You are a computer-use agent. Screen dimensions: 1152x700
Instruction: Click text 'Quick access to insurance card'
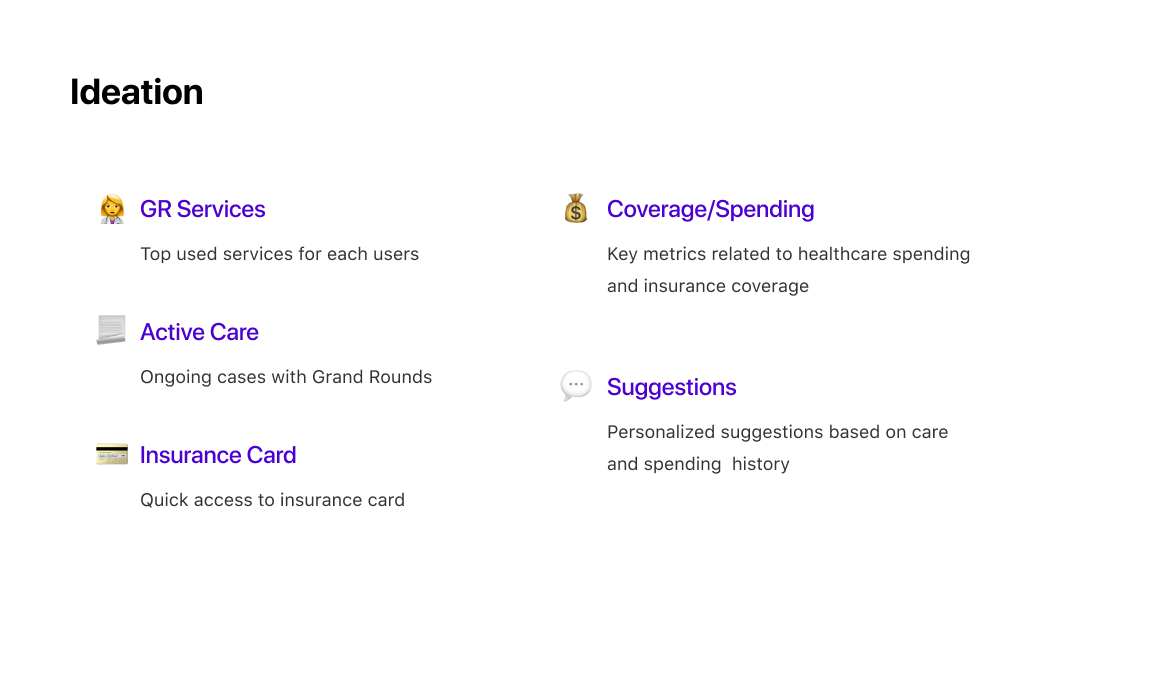click(273, 500)
